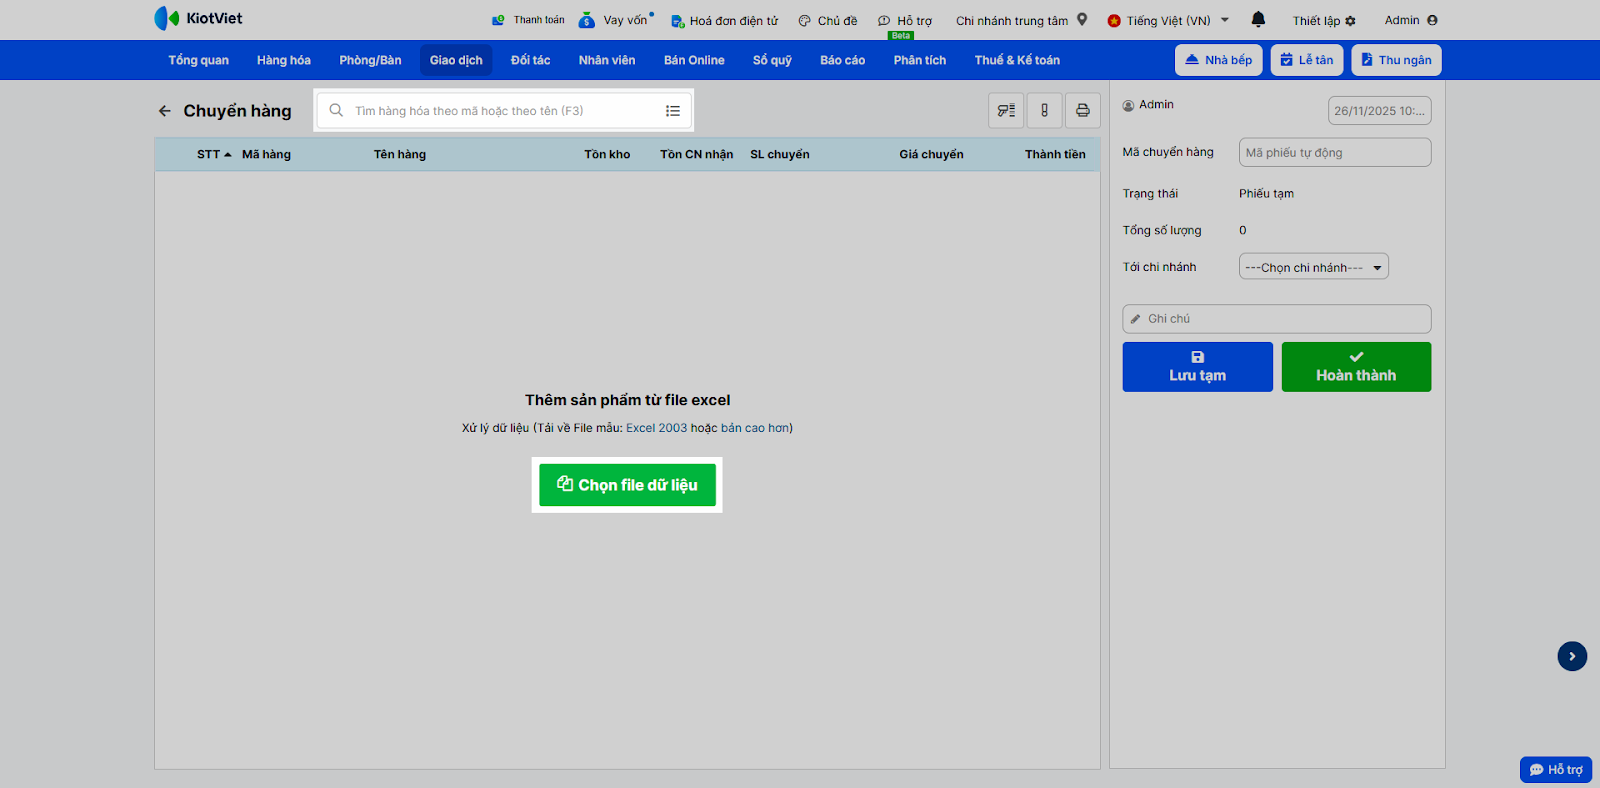Click the Mã chuyển hàng input field
1600x788 pixels.
1335,152
